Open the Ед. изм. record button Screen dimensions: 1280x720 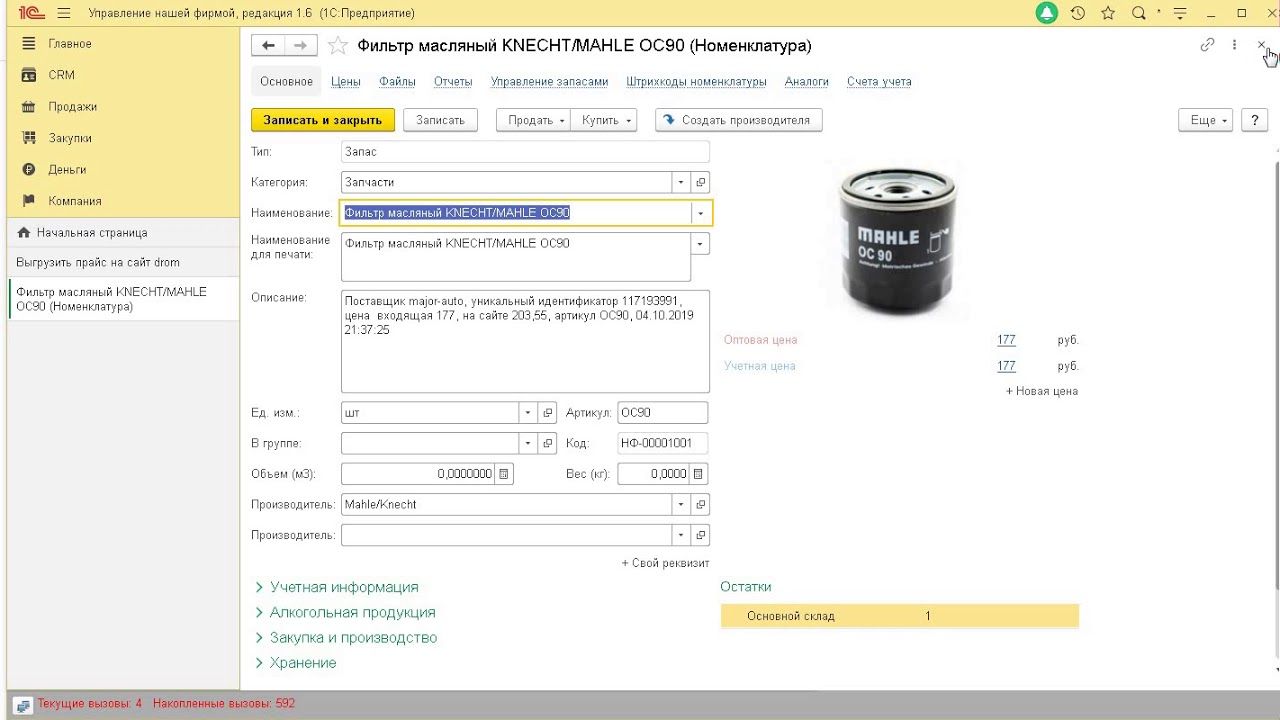pyautogui.click(x=547, y=413)
